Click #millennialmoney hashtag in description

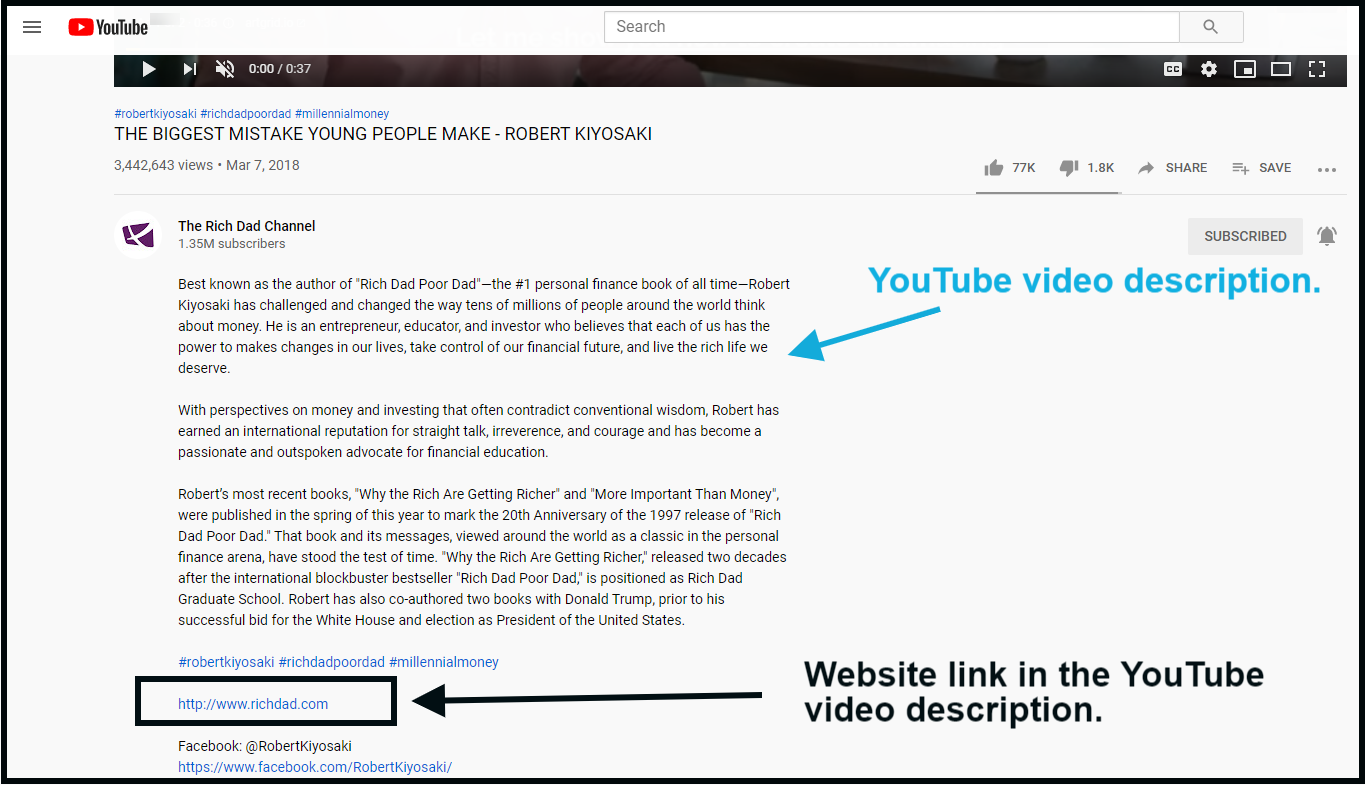coord(444,662)
